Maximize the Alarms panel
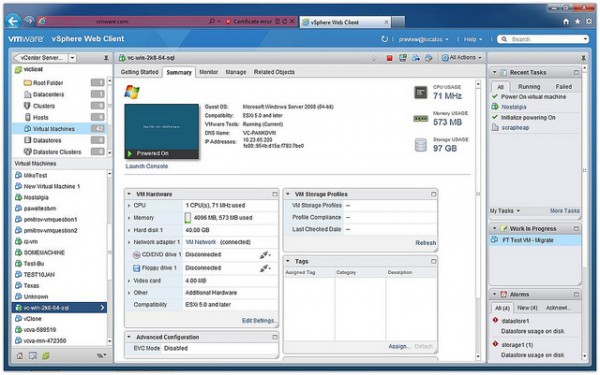This screenshot has width=600, height=375. click(576, 294)
